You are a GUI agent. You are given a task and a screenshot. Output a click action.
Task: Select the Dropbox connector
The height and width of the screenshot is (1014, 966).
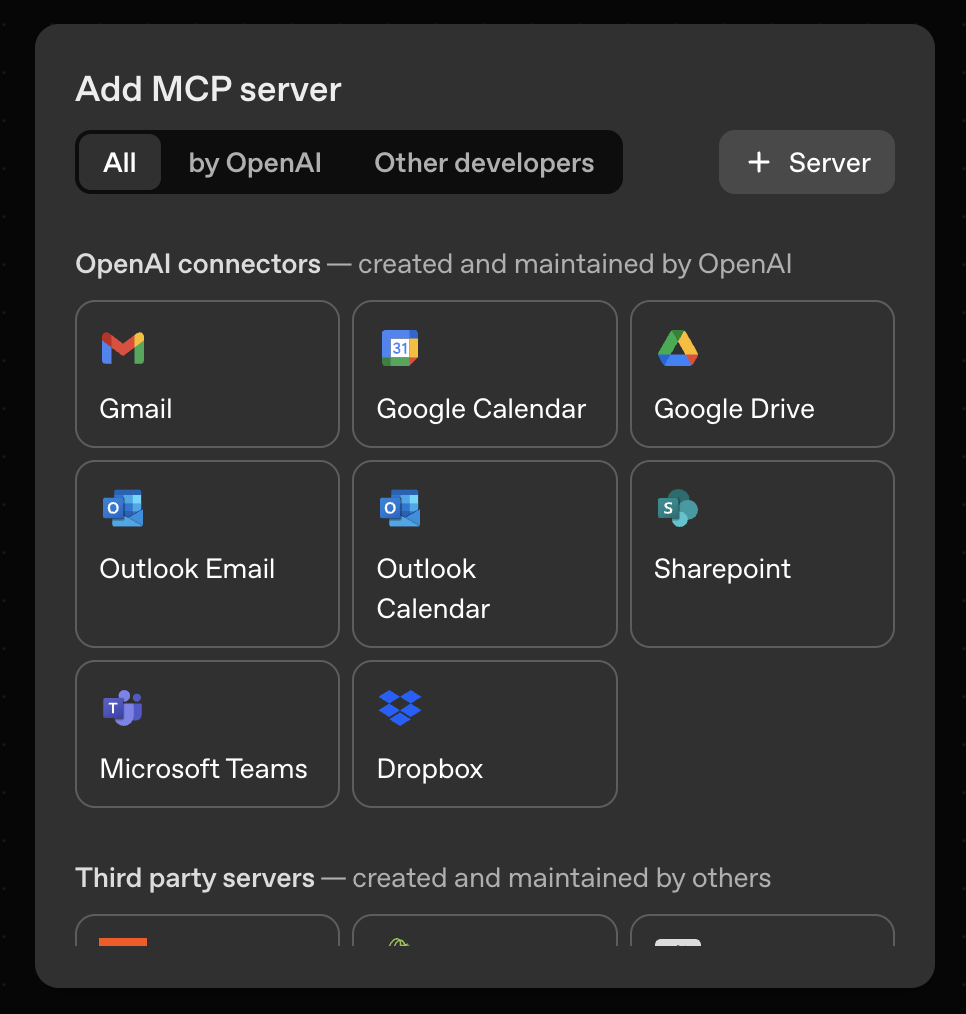[484, 734]
